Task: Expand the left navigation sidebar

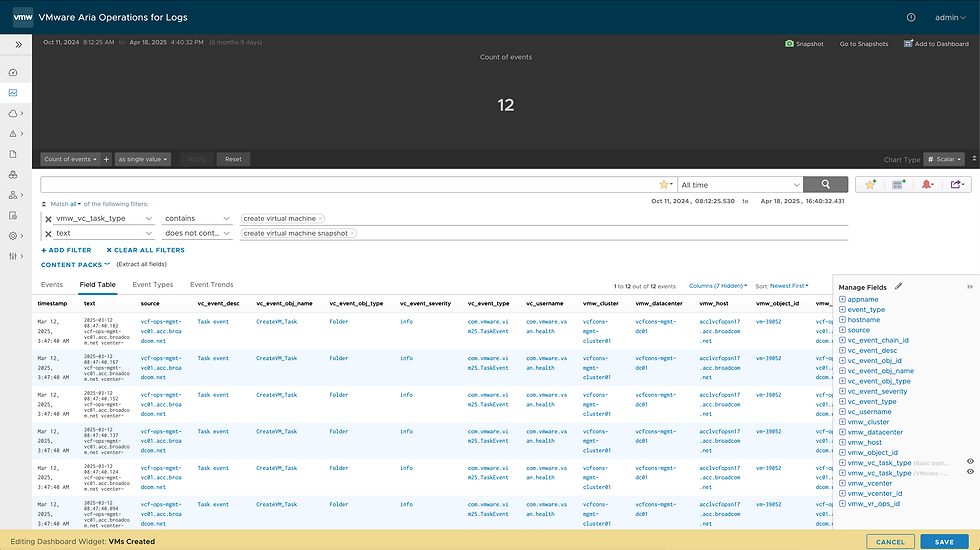Action: (x=18, y=44)
